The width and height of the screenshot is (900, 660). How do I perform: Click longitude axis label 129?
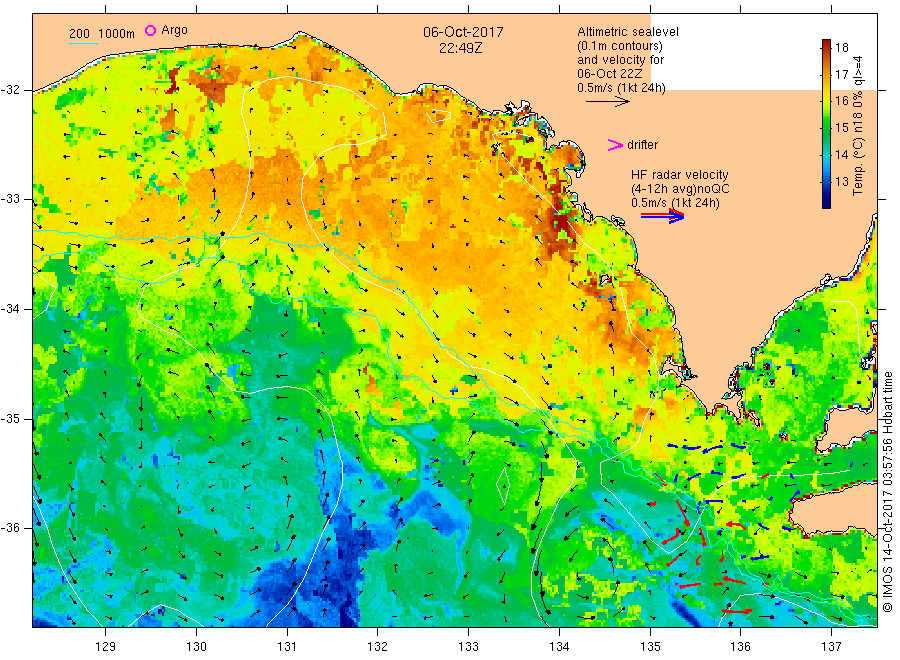click(106, 647)
